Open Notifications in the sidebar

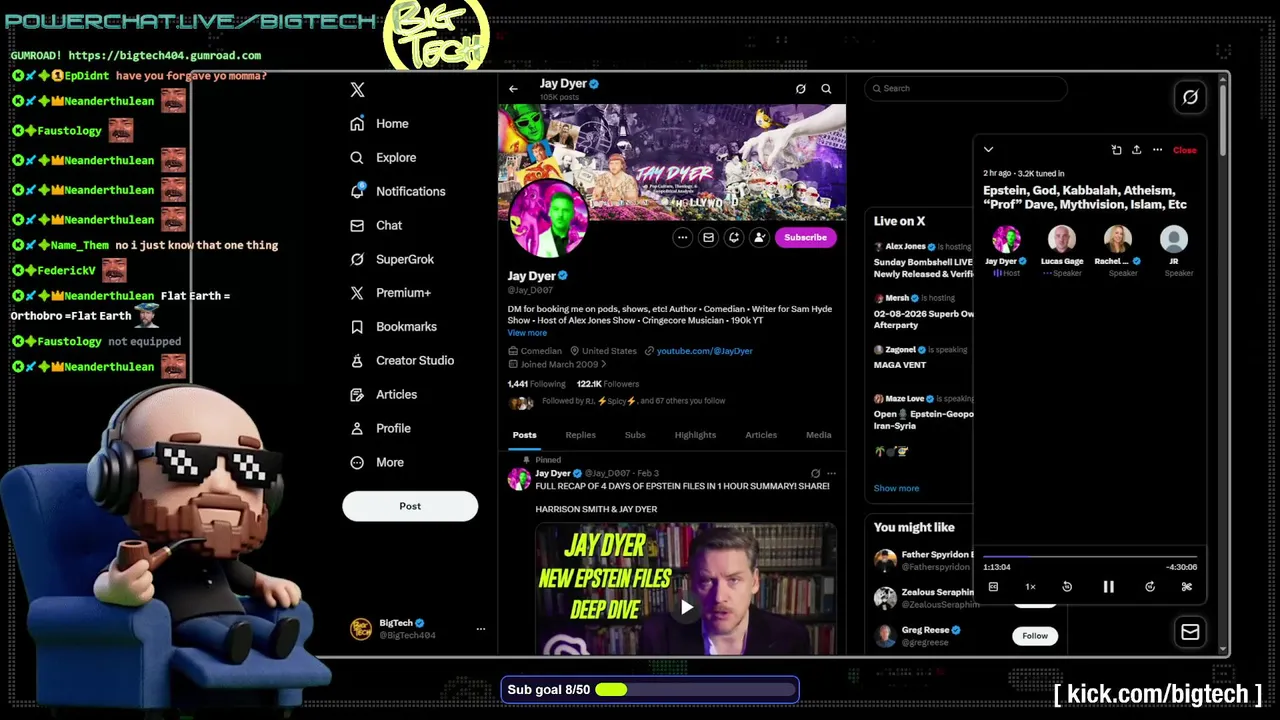[x=398, y=192]
